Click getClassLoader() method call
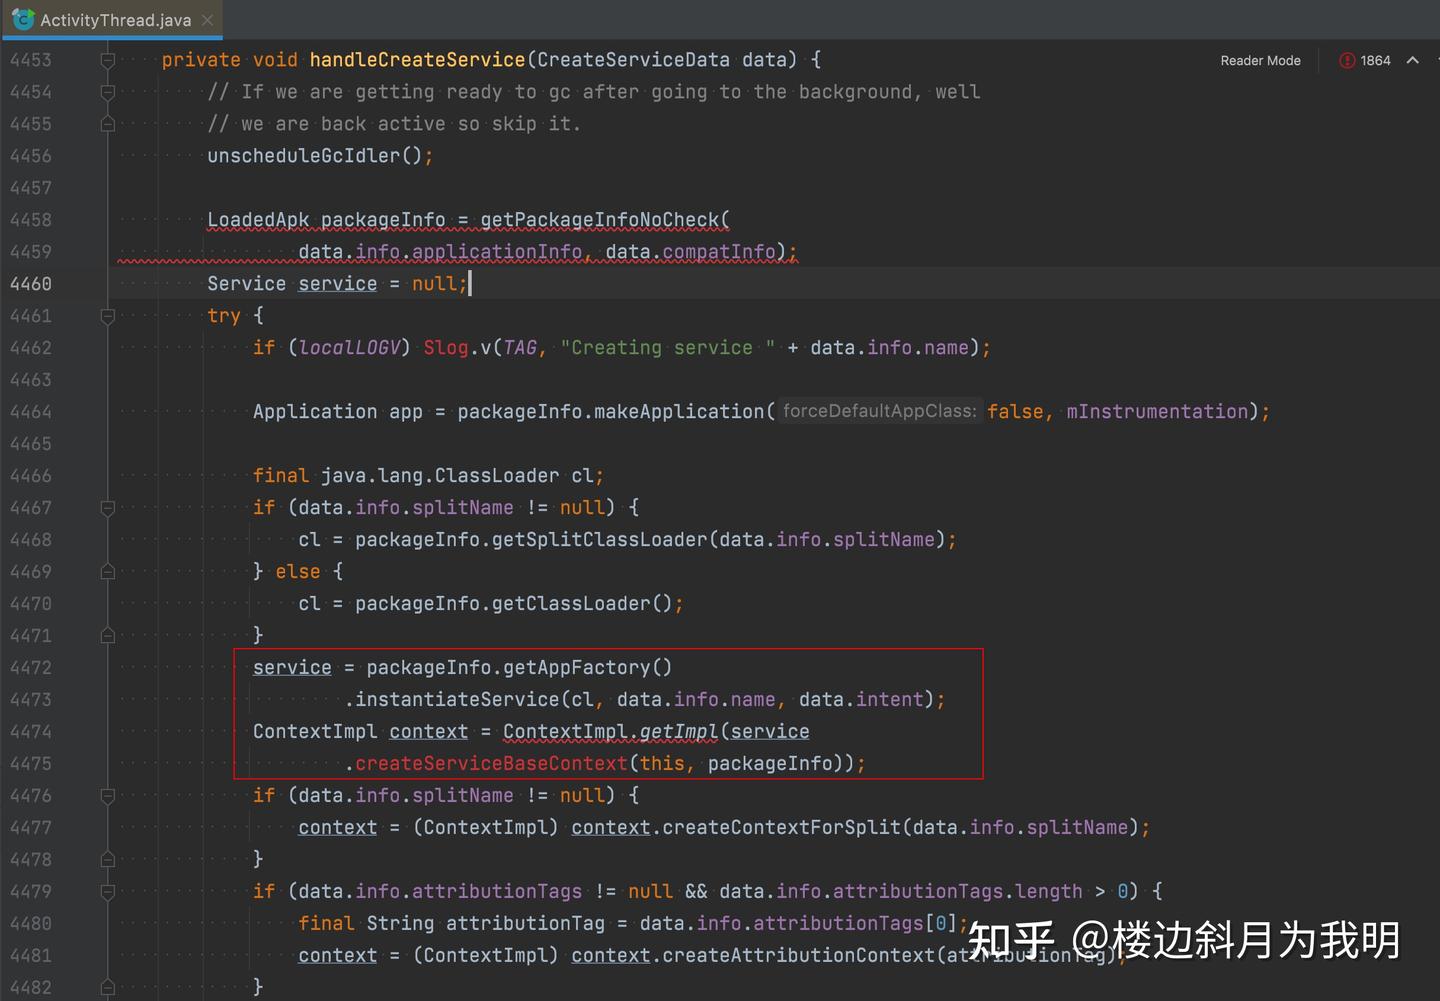Image resolution: width=1440 pixels, height=1001 pixels. click(582, 604)
